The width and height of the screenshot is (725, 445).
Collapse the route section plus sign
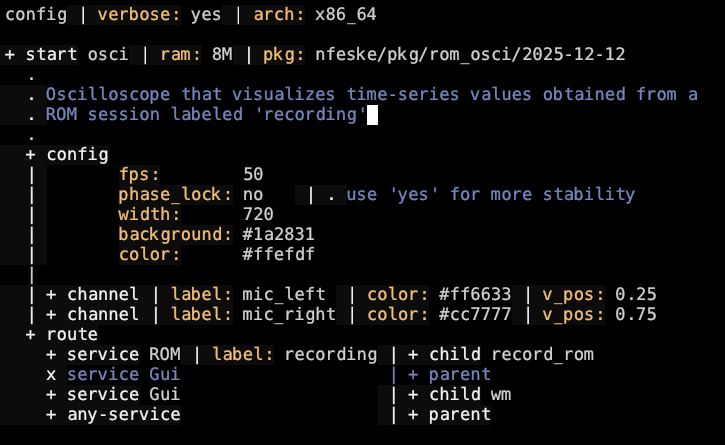pos(31,334)
